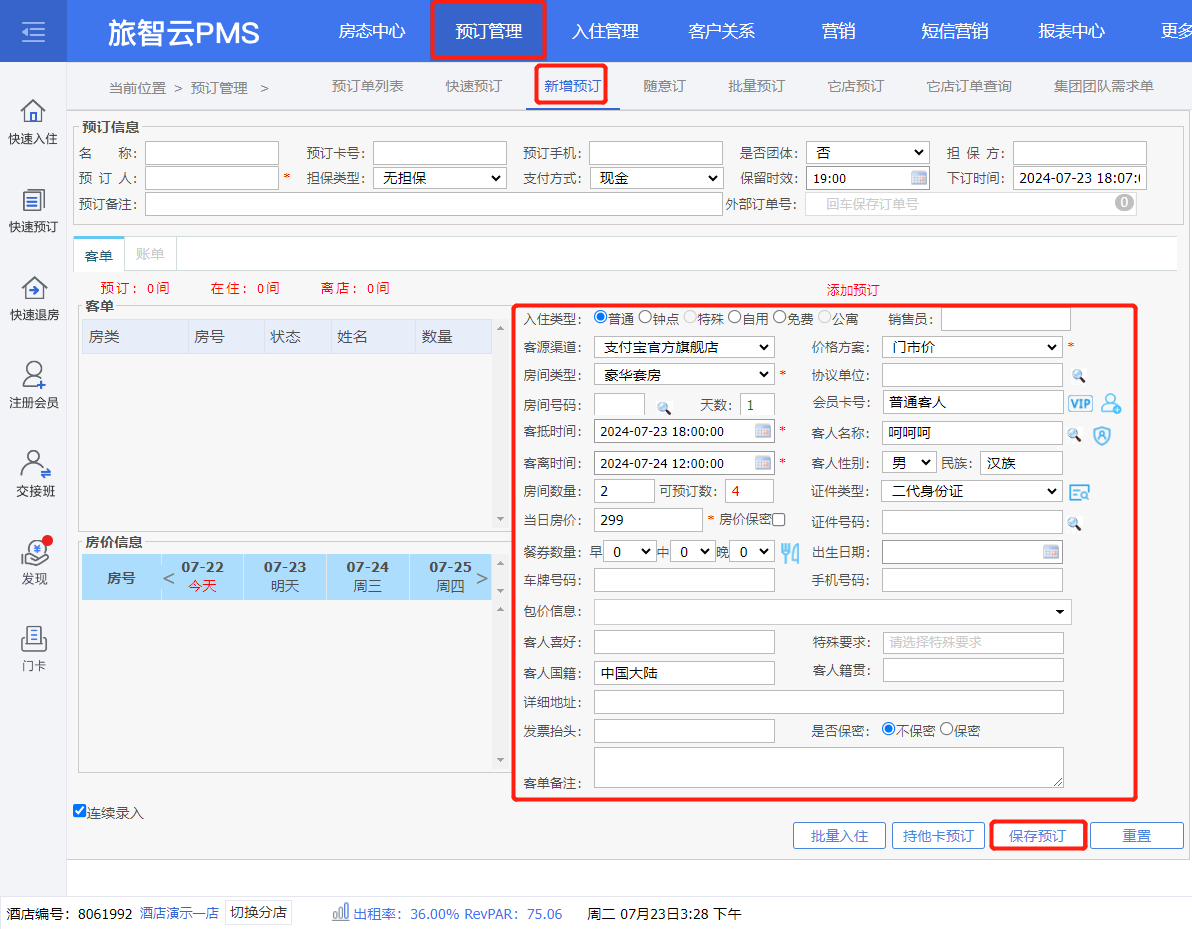Open calendar picker for 保留时效
Screen dimensions: 1192x929
tap(919, 178)
